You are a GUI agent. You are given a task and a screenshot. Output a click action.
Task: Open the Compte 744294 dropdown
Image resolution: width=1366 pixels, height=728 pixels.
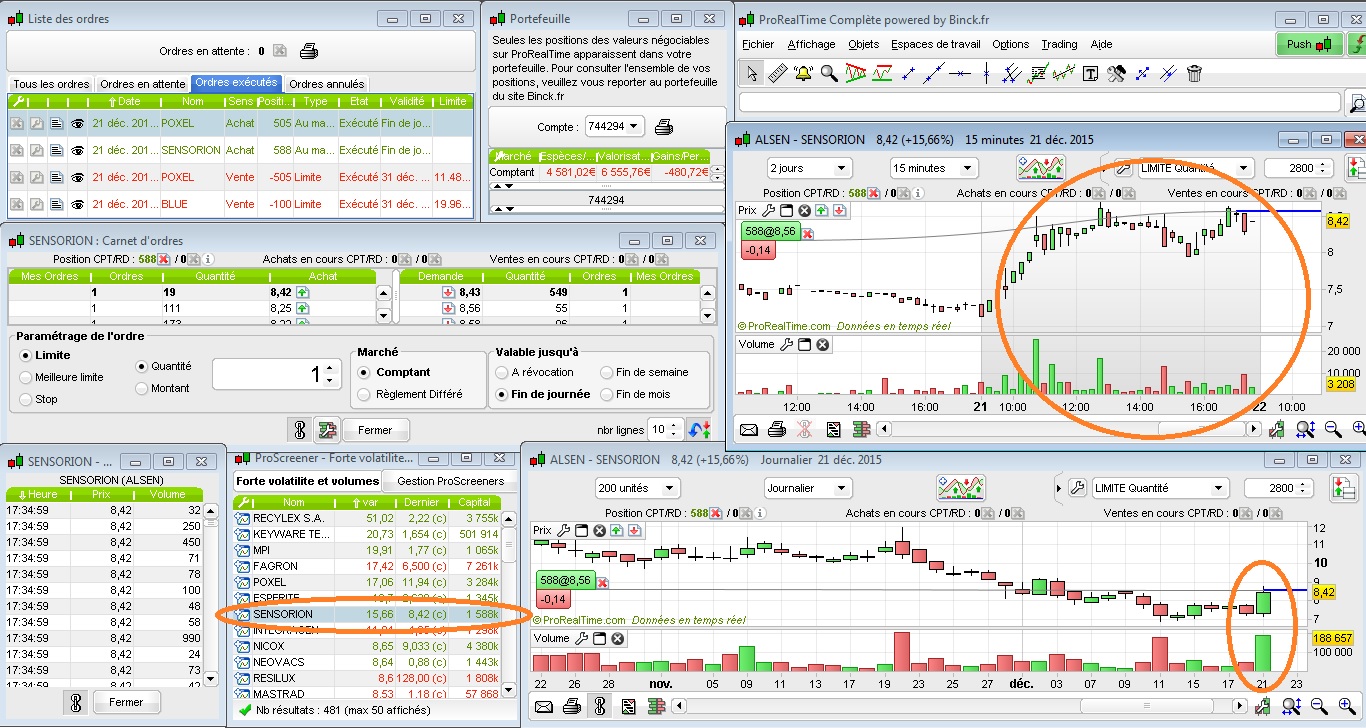pyautogui.click(x=614, y=127)
